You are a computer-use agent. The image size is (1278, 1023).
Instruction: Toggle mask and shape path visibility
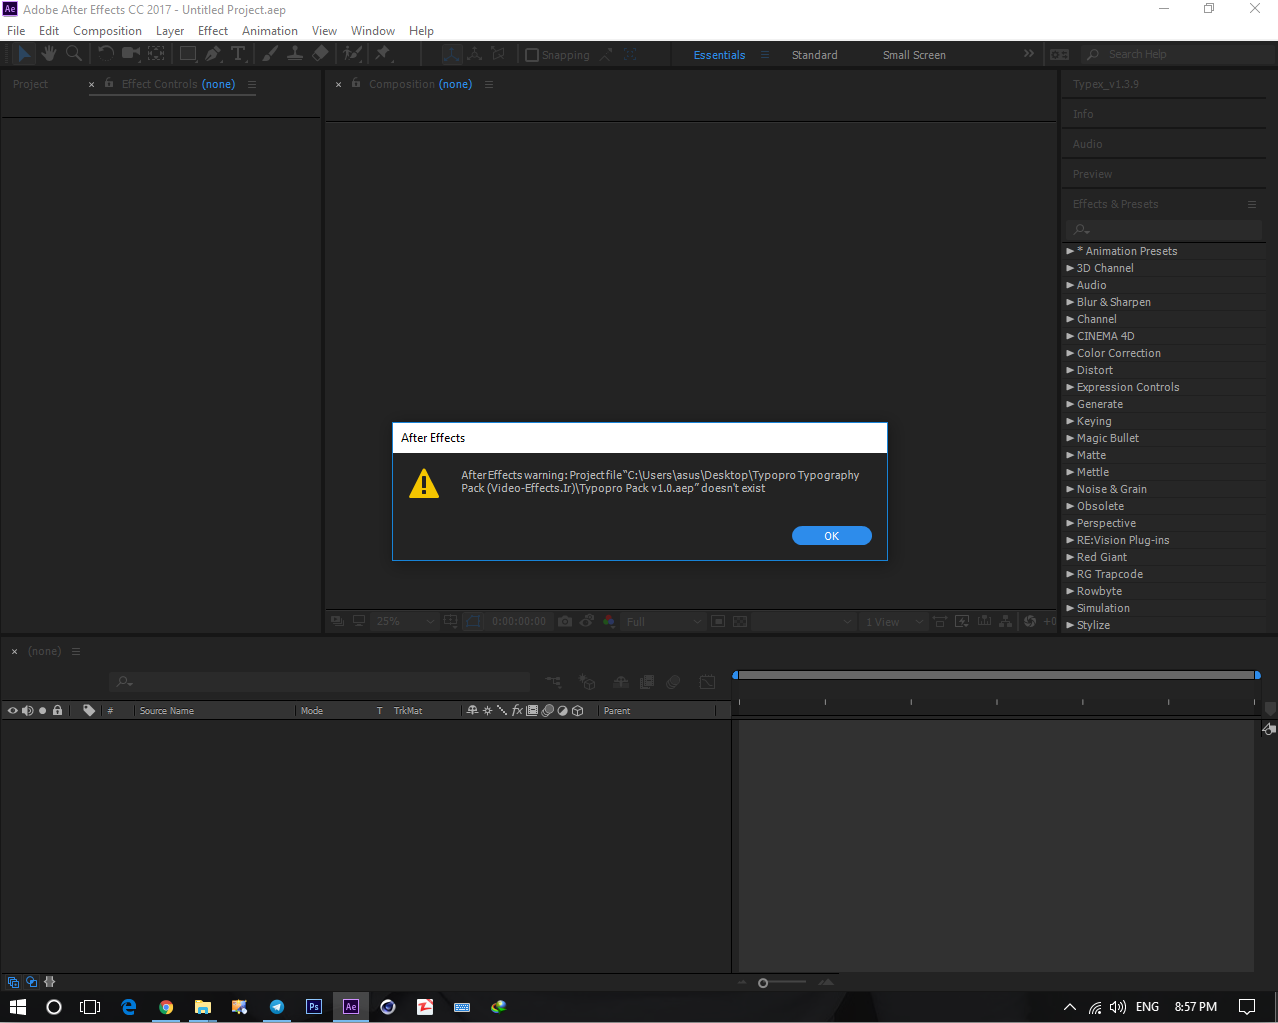473,621
